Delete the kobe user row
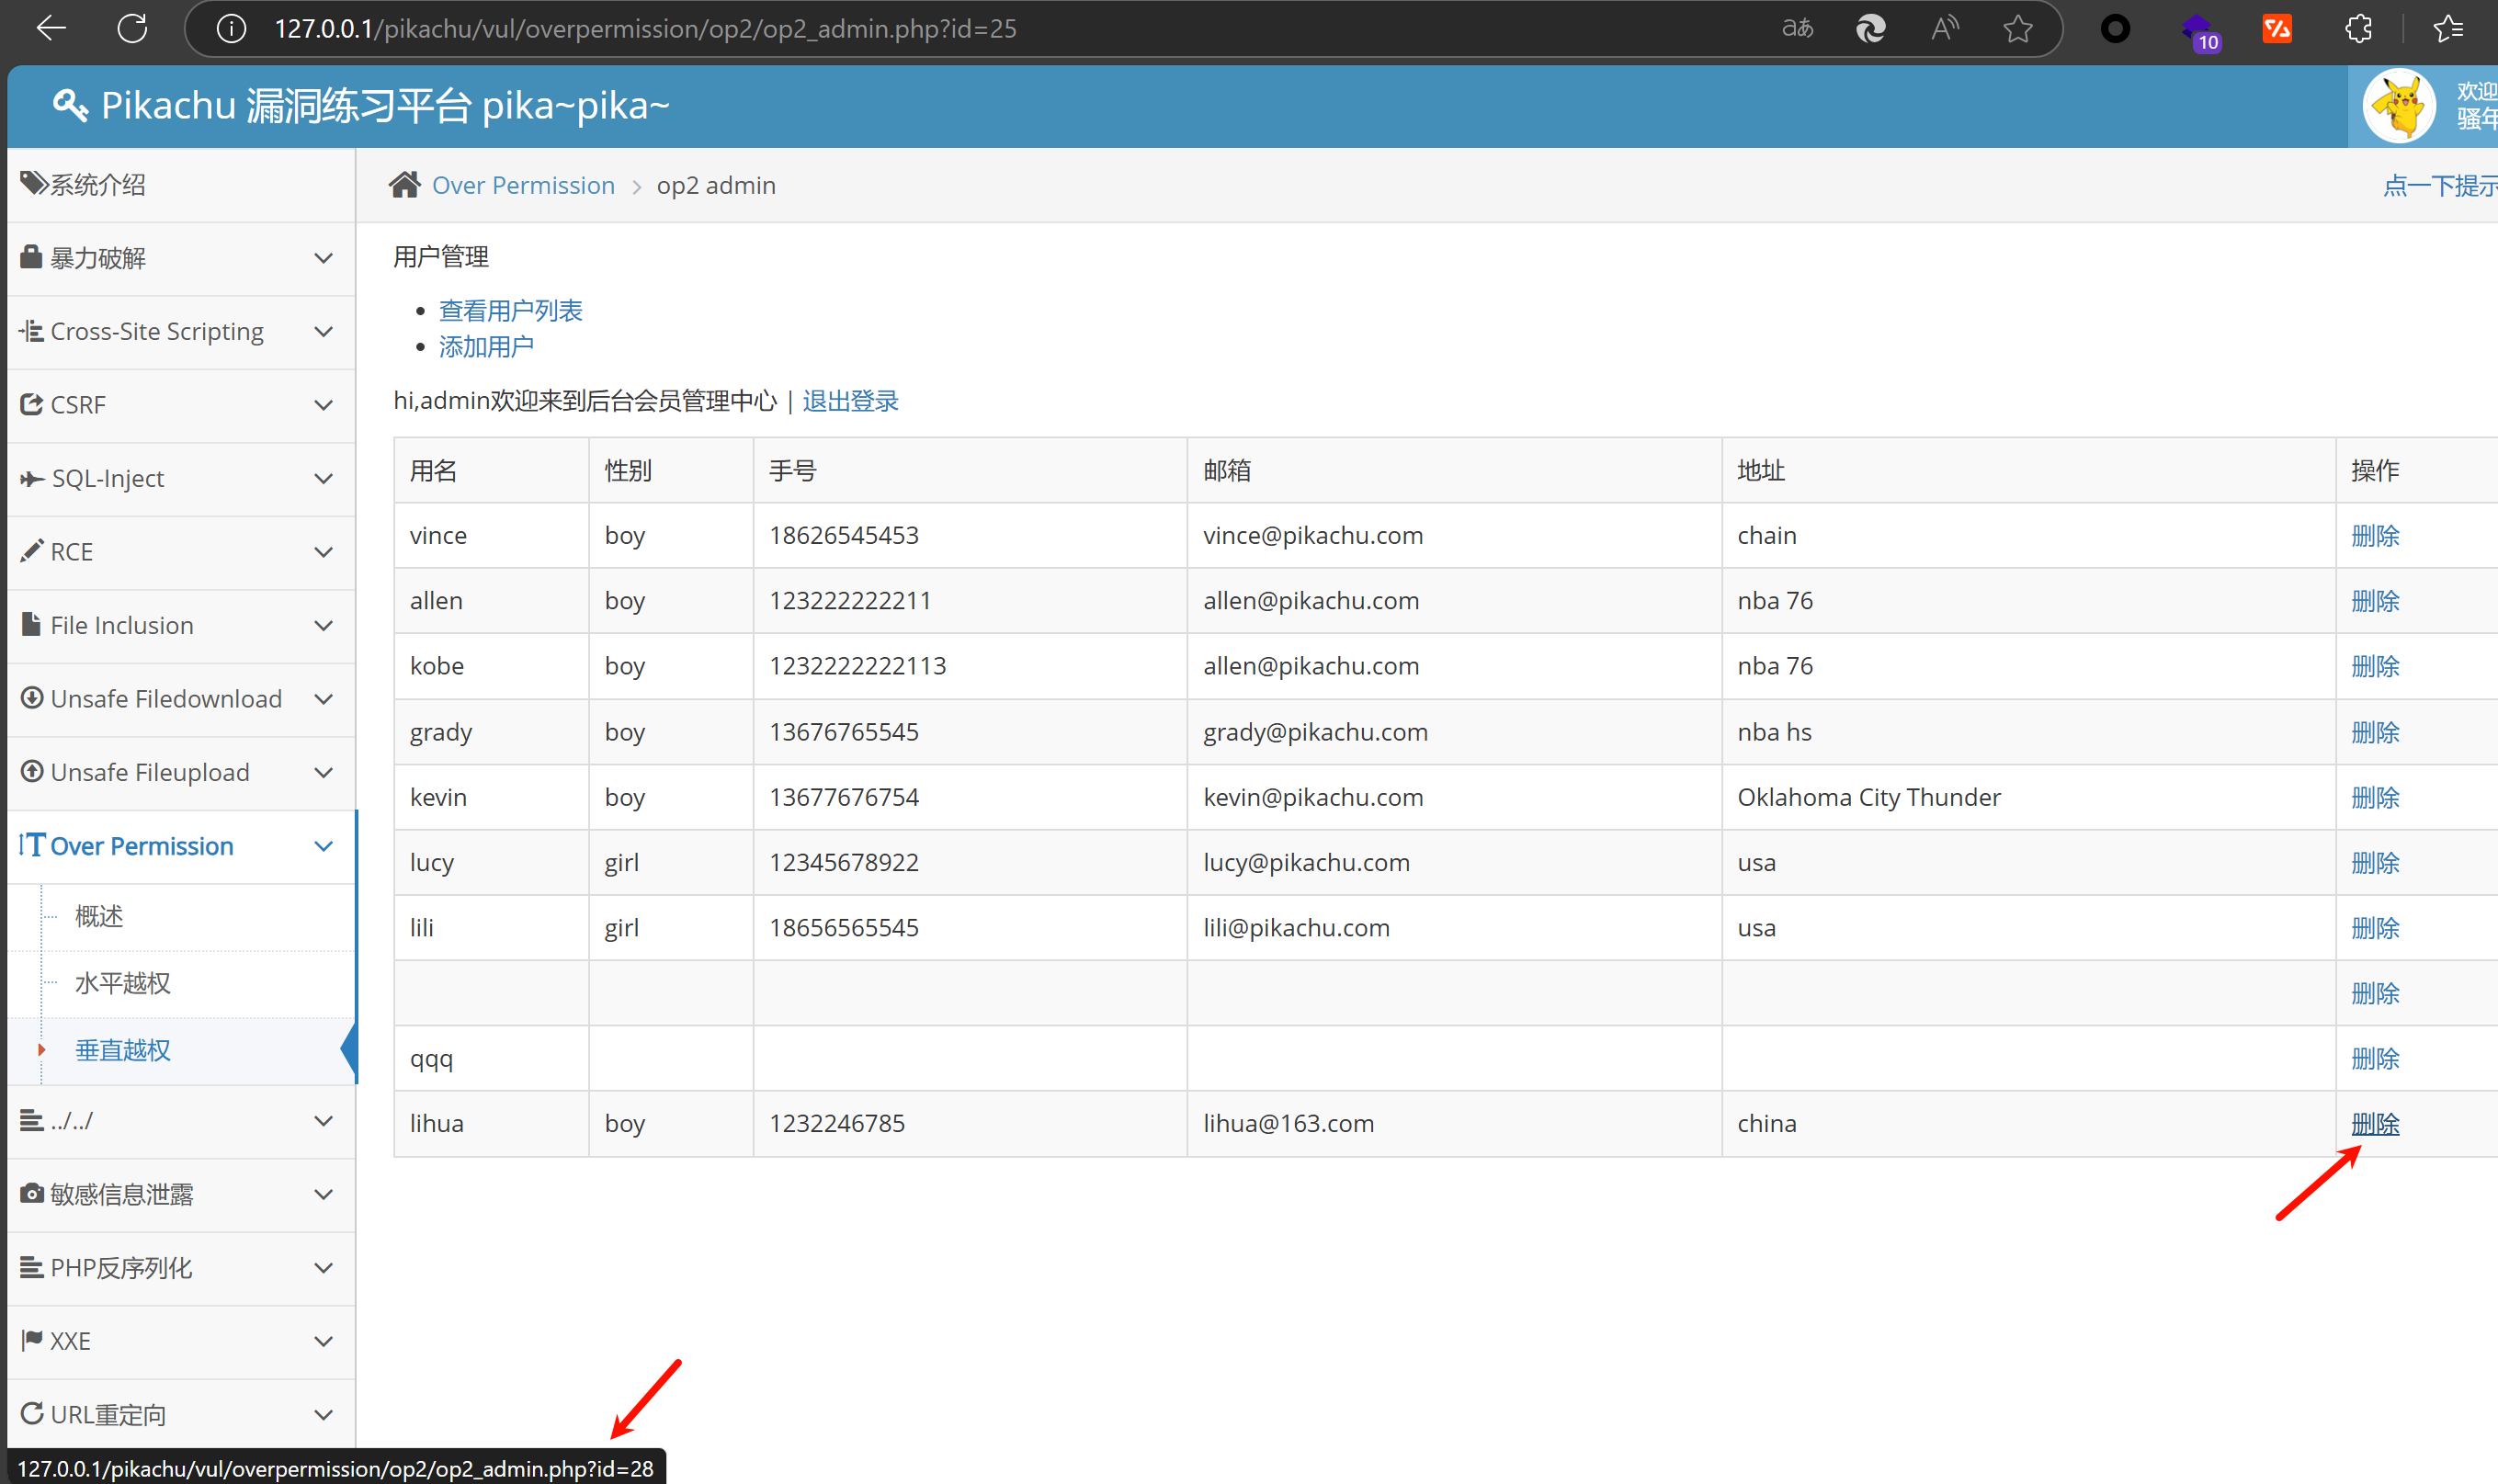Image resolution: width=2498 pixels, height=1484 pixels. [x=2375, y=666]
